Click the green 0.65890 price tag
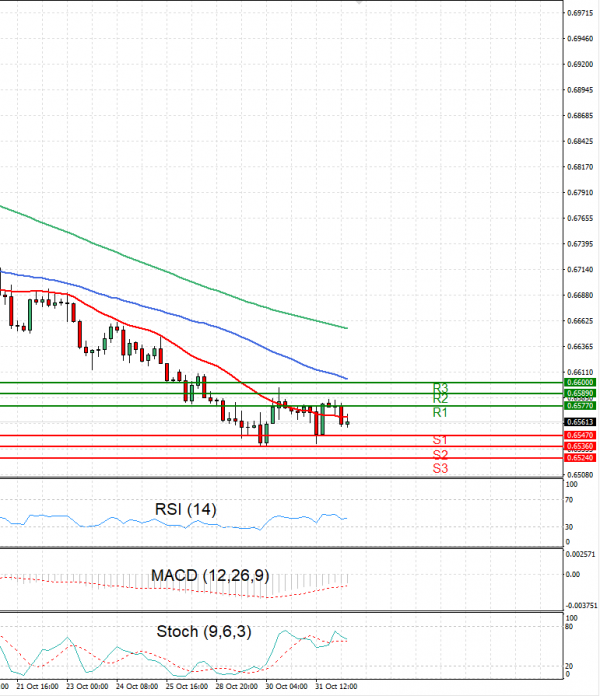The image size is (600, 696). [x=580, y=393]
